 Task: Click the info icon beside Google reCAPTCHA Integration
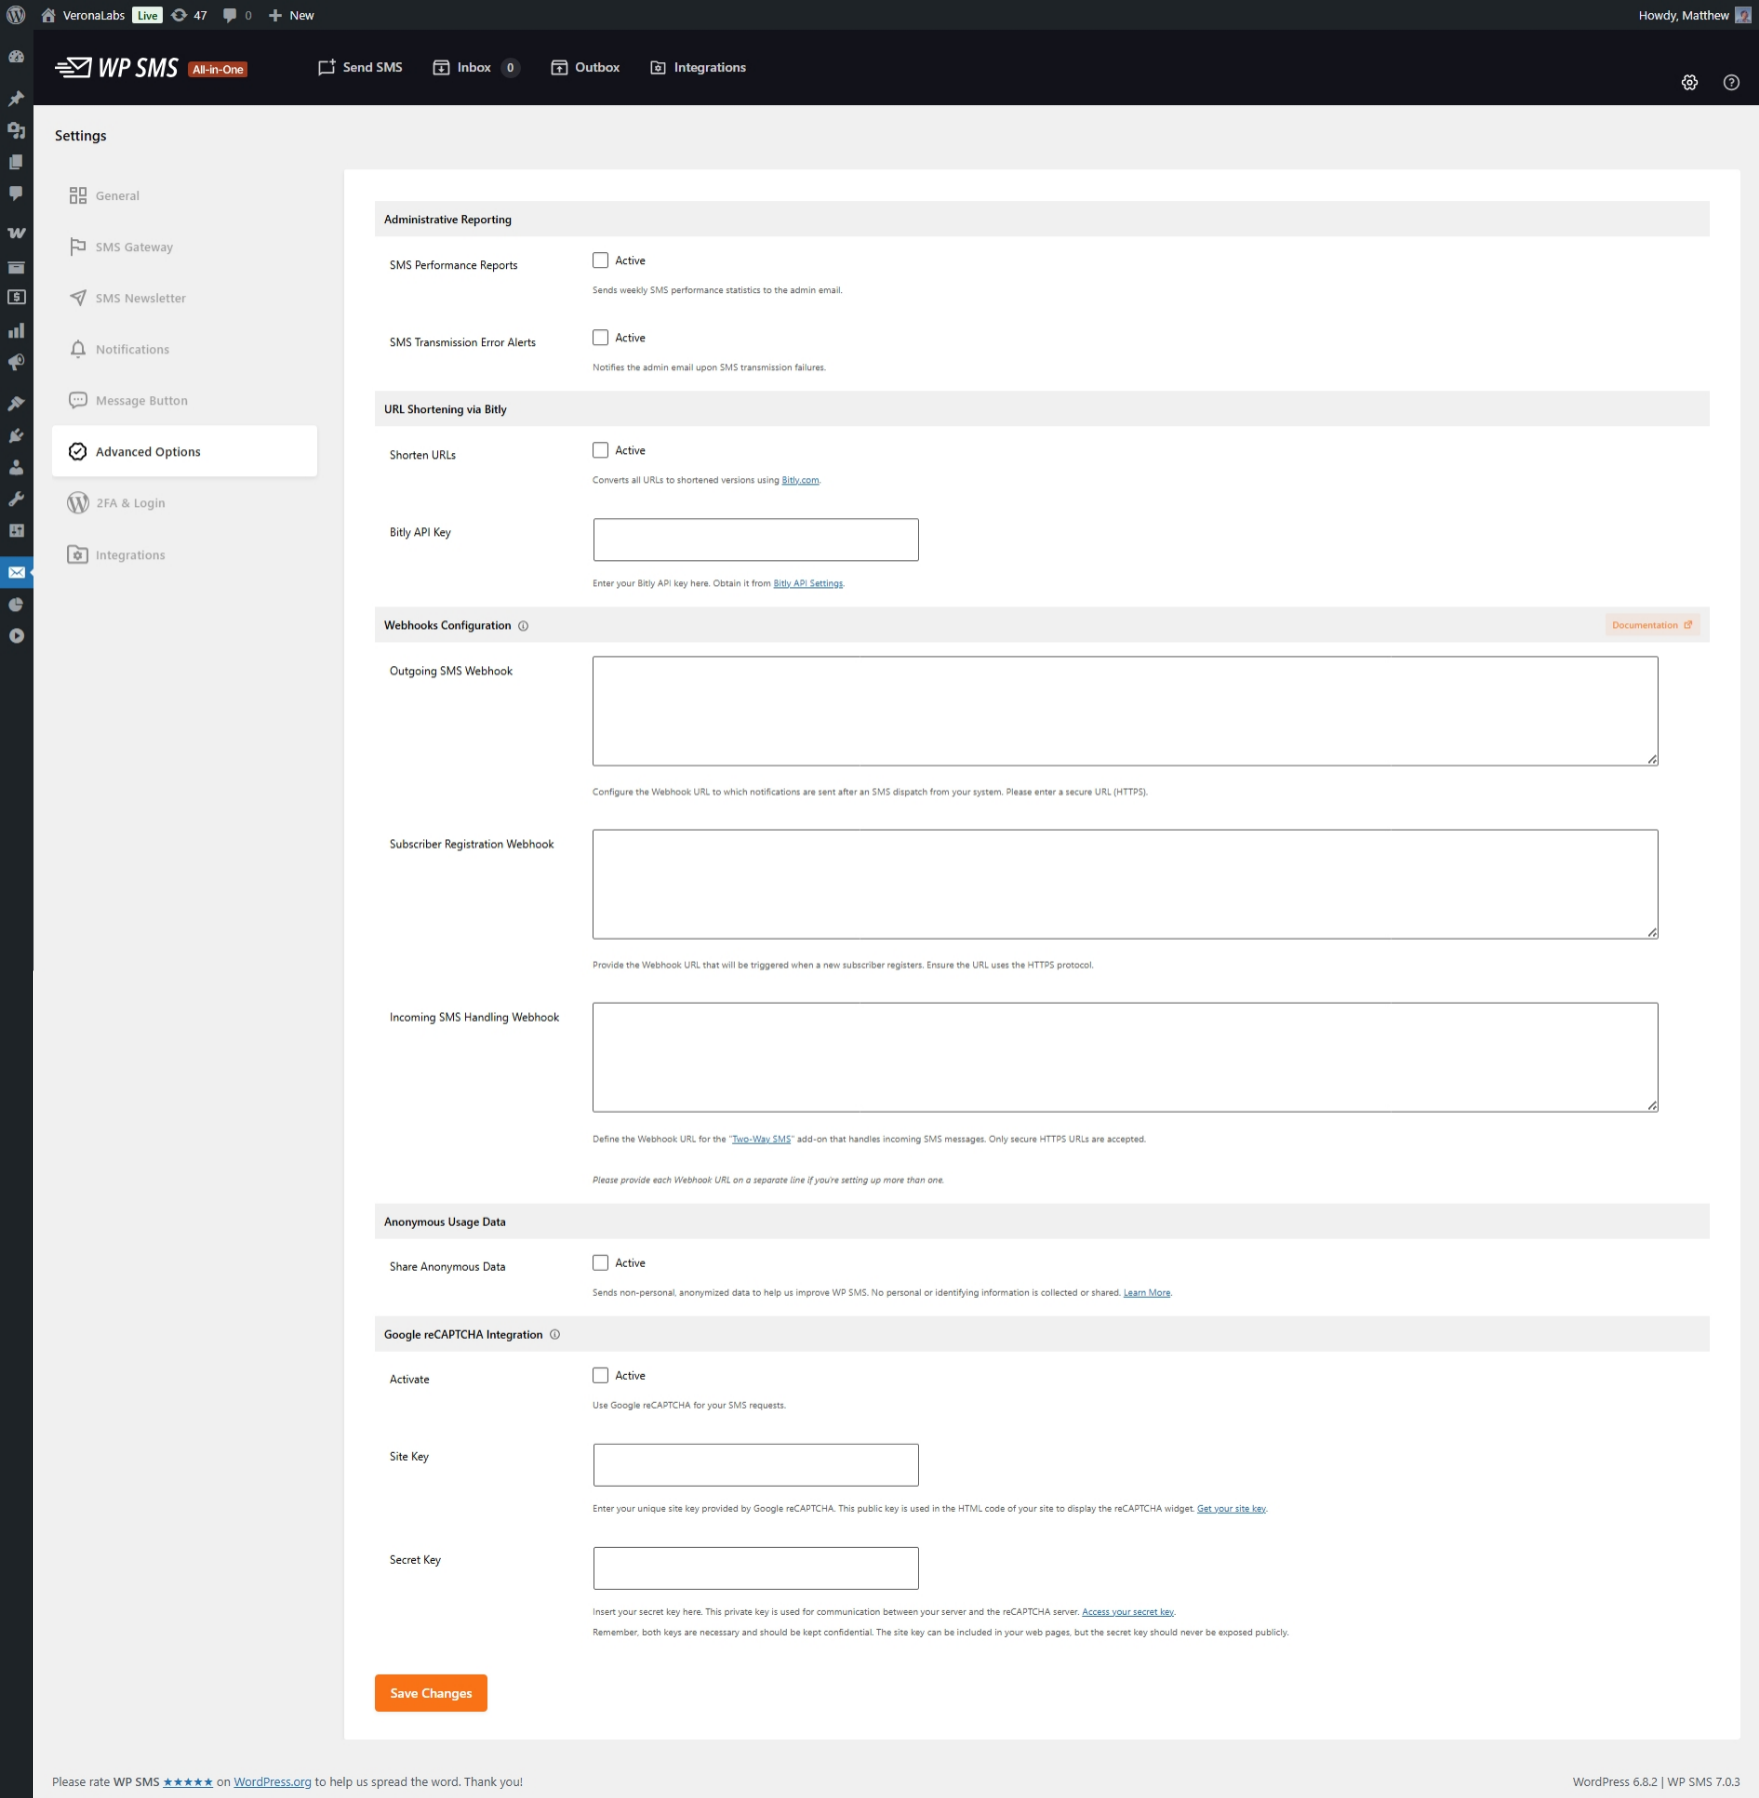pyautogui.click(x=555, y=1335)
